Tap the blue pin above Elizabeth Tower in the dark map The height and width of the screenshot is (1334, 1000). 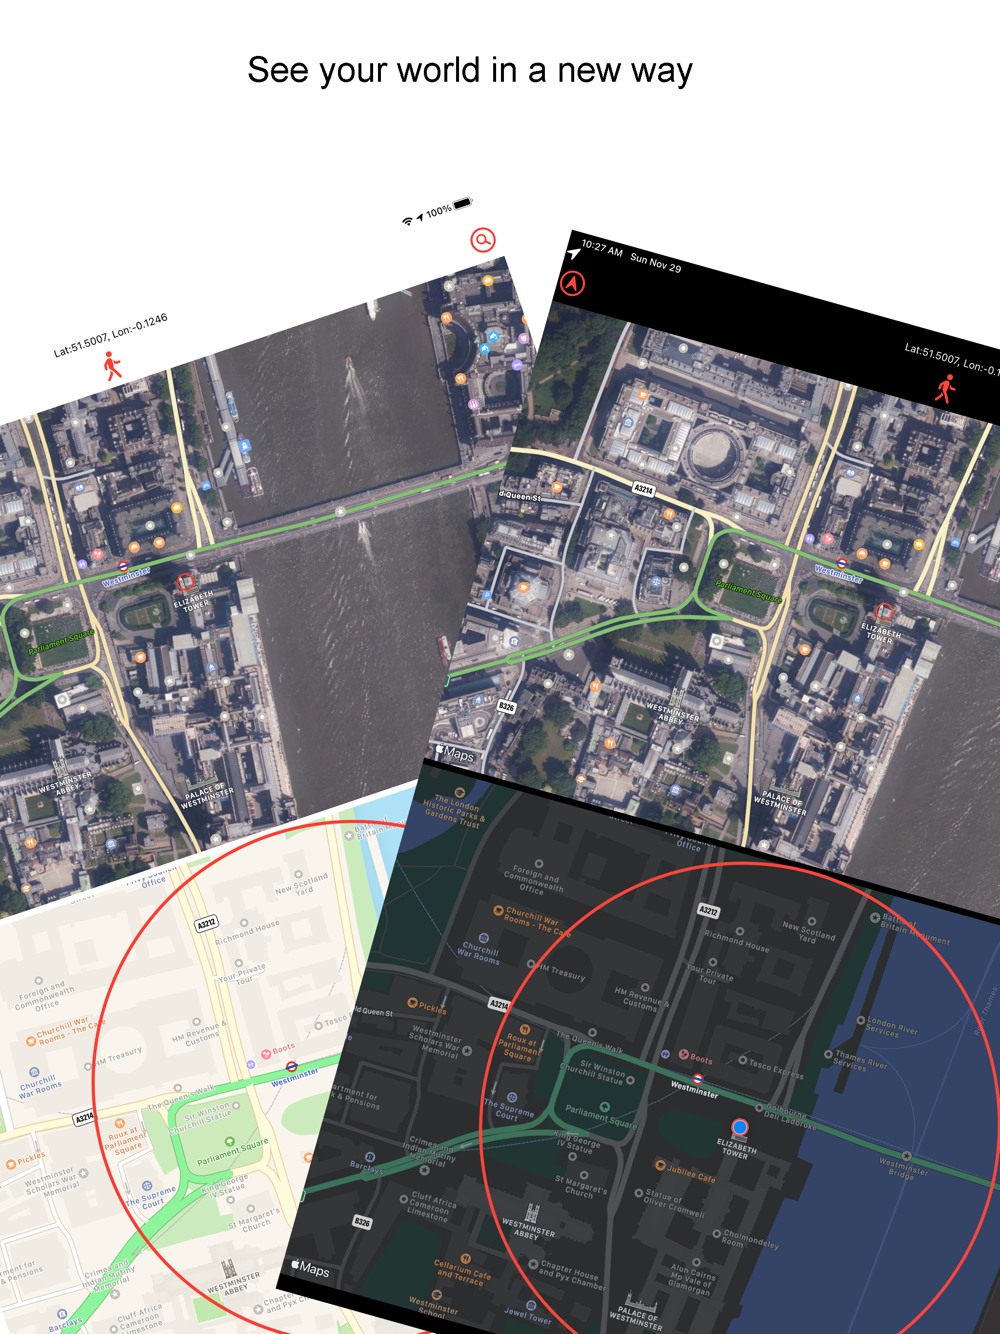pyautogui.click(x=739, y=1129)
